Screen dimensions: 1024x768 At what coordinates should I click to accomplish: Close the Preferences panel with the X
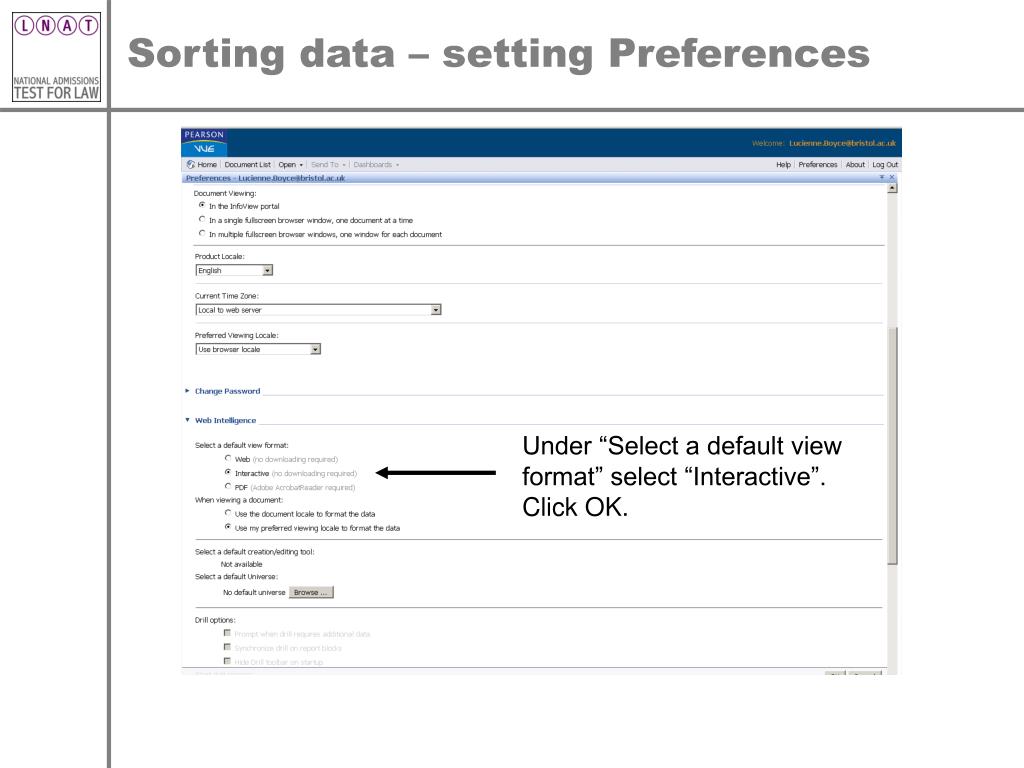click(892, 177)
